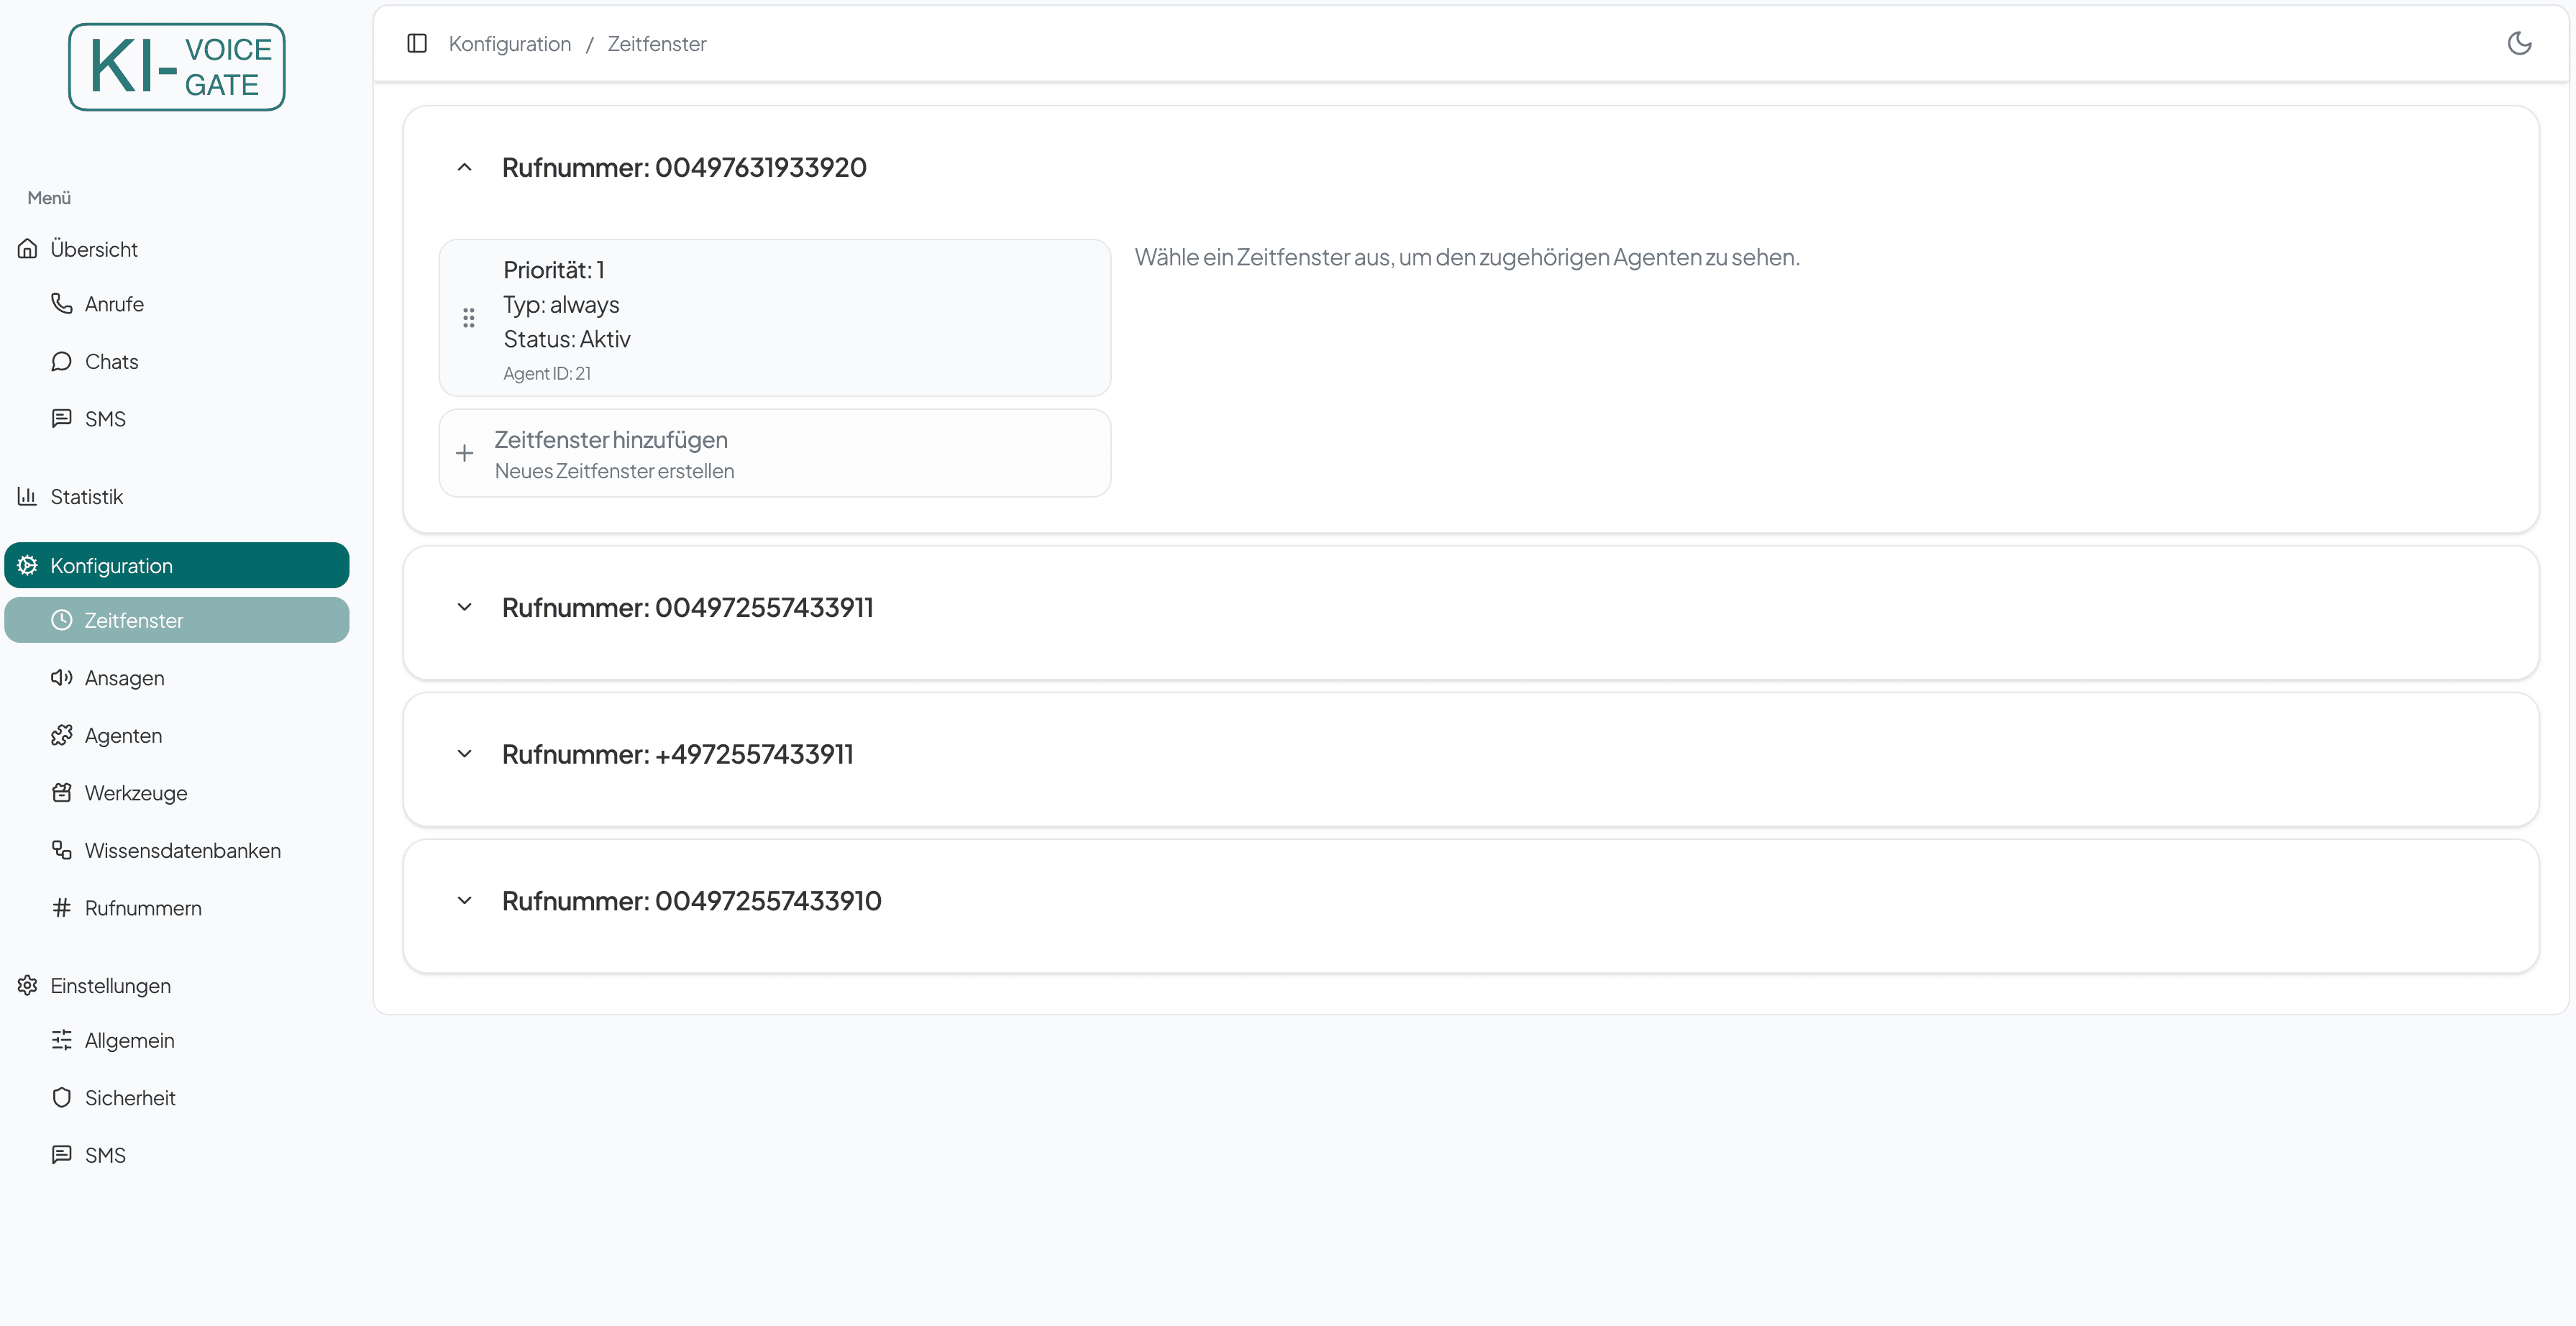Expand Rufnummer 004972557433910 section

pos(464,900)
